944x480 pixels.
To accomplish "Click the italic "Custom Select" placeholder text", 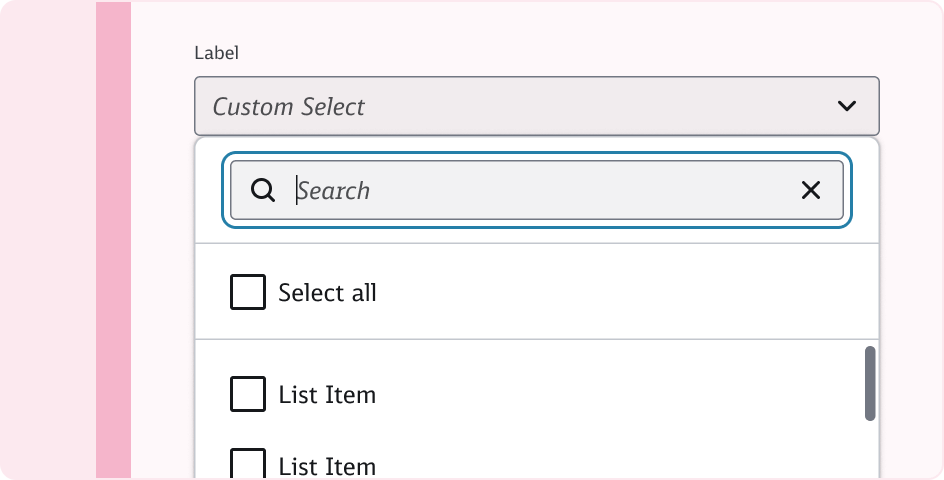I will 289,106.
